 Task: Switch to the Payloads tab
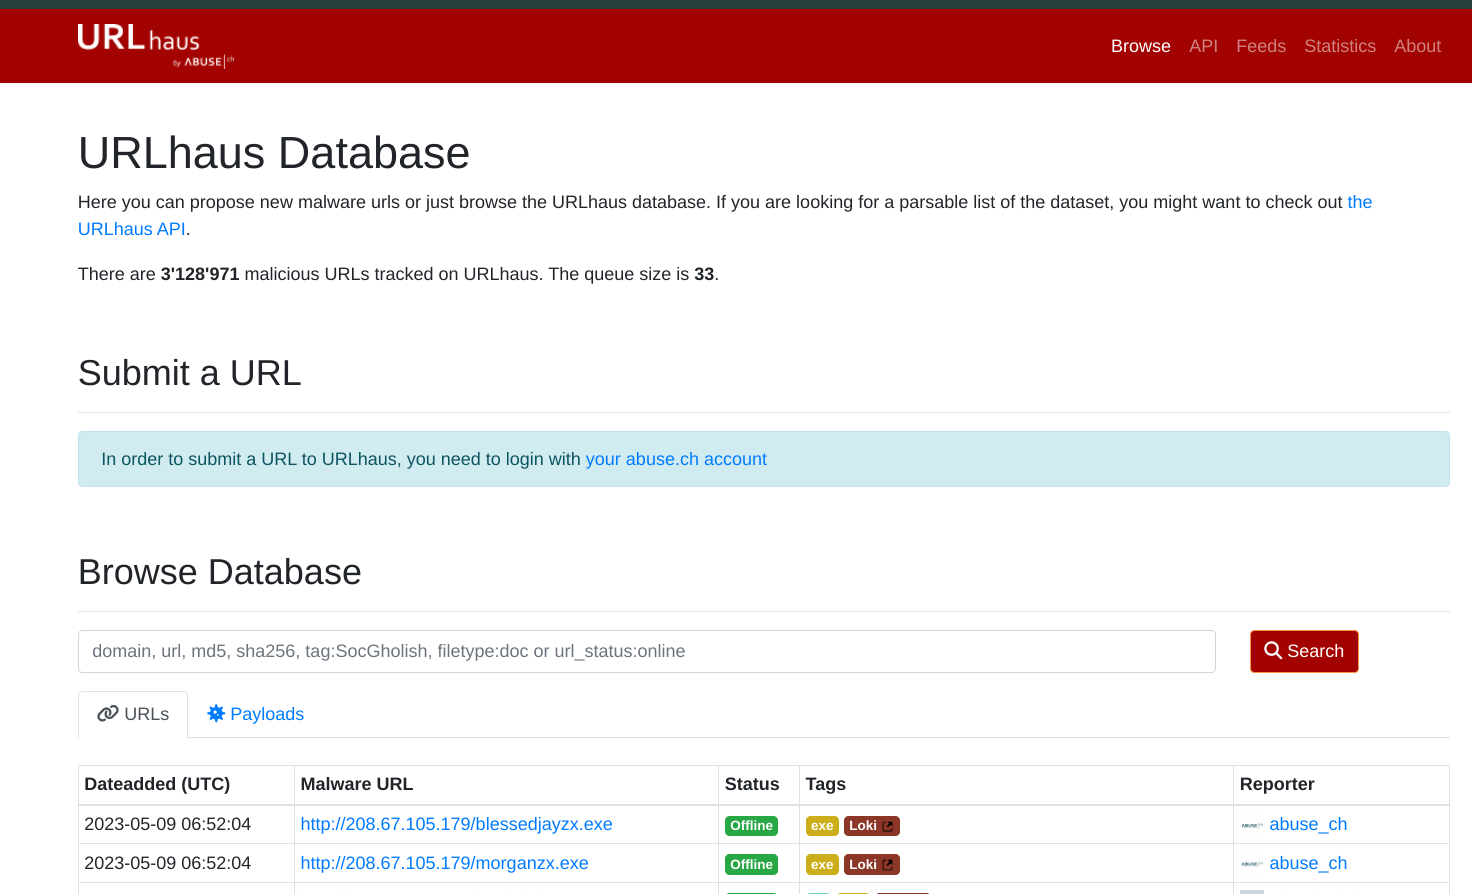point(255,714)
